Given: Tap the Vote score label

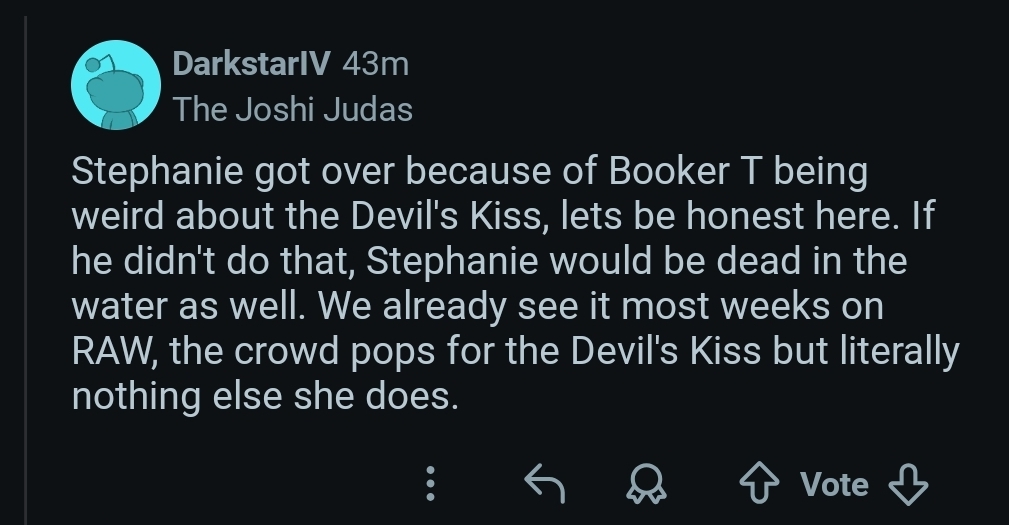Looking at the screenshot, I should [835, 484].
